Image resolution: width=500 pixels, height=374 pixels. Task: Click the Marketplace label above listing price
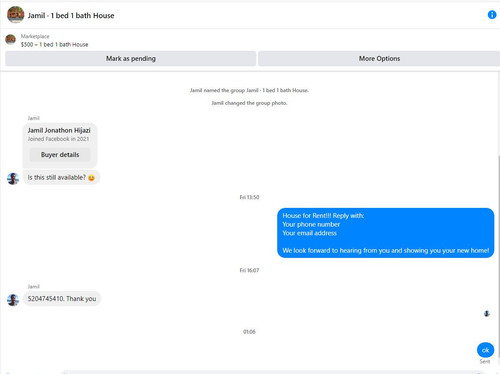(35, 36)
